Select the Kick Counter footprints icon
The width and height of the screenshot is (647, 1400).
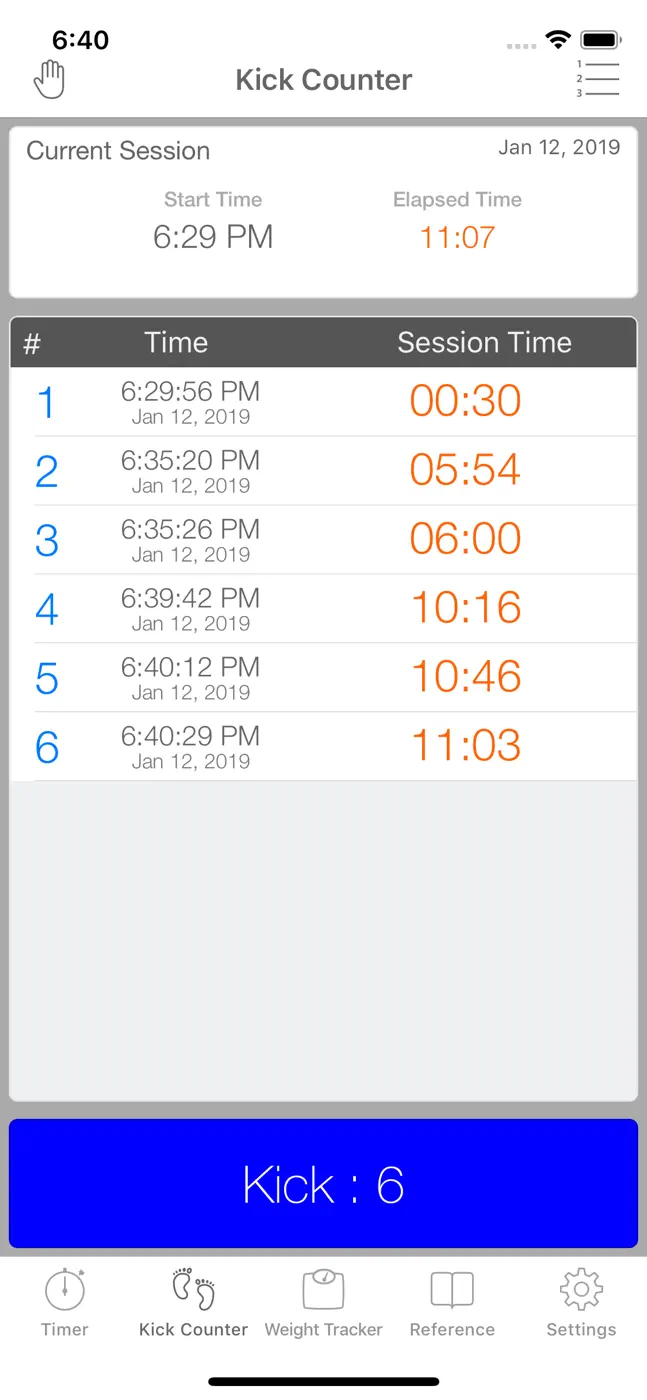[x=194, y=1290]
